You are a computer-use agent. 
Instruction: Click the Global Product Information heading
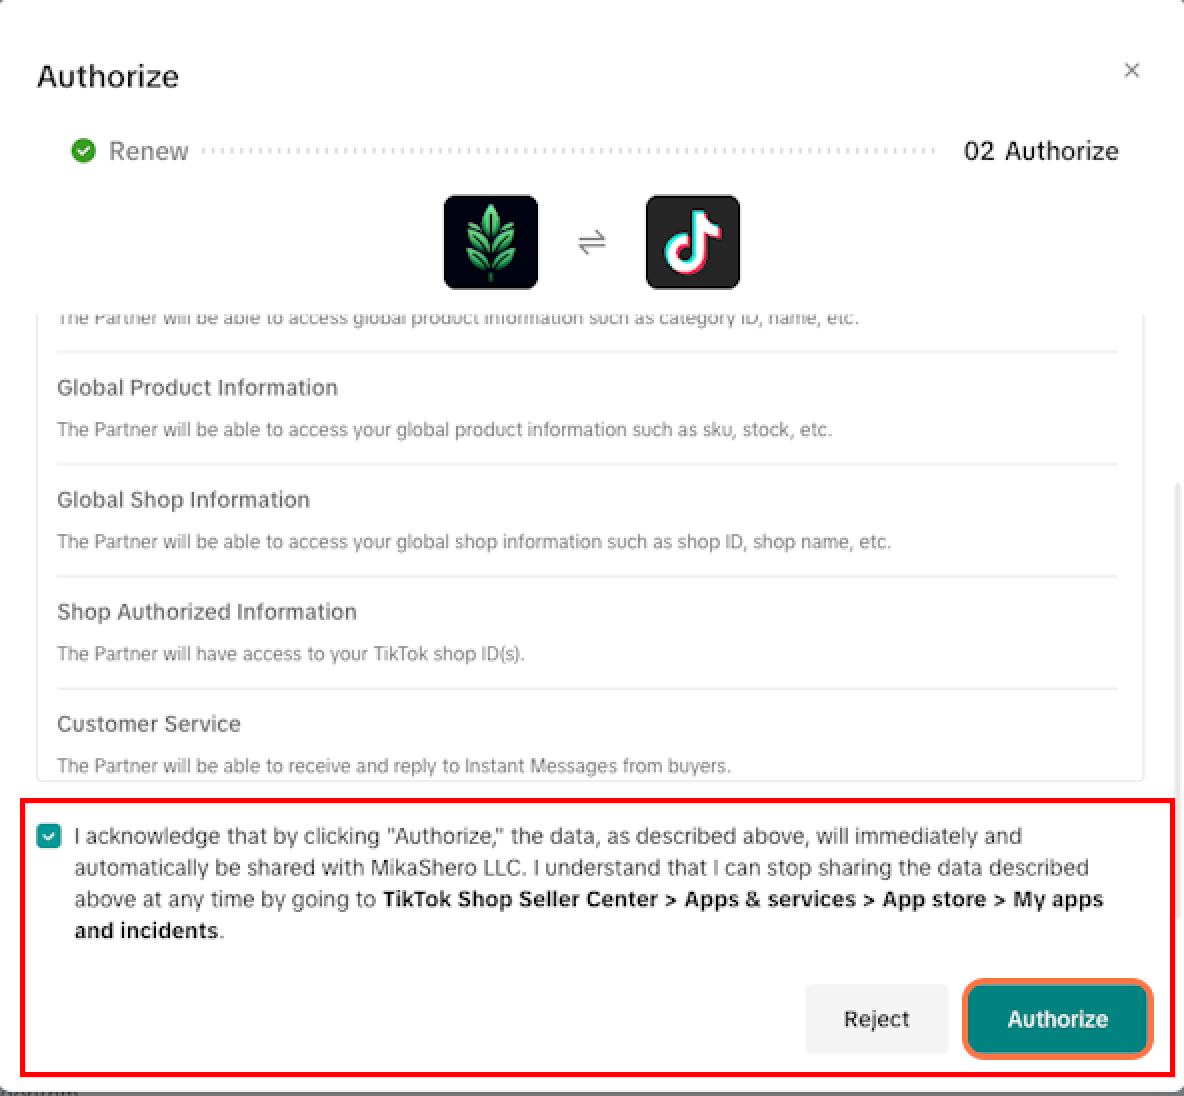[x=197, y=387]
